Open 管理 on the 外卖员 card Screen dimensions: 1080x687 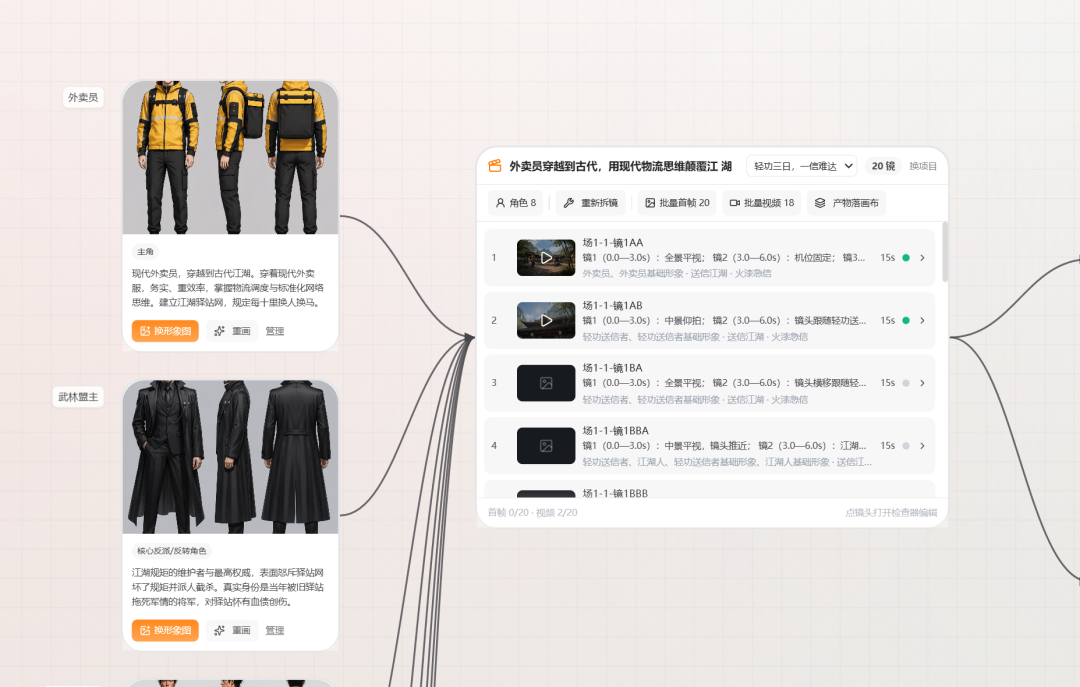click(x=275, y=331)
